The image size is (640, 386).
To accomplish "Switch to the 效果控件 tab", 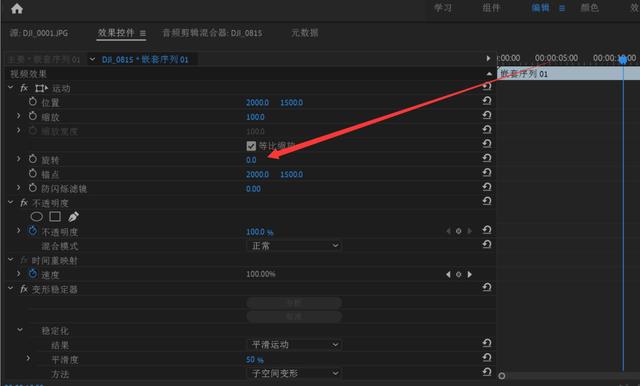I will [x=116, y=33].
